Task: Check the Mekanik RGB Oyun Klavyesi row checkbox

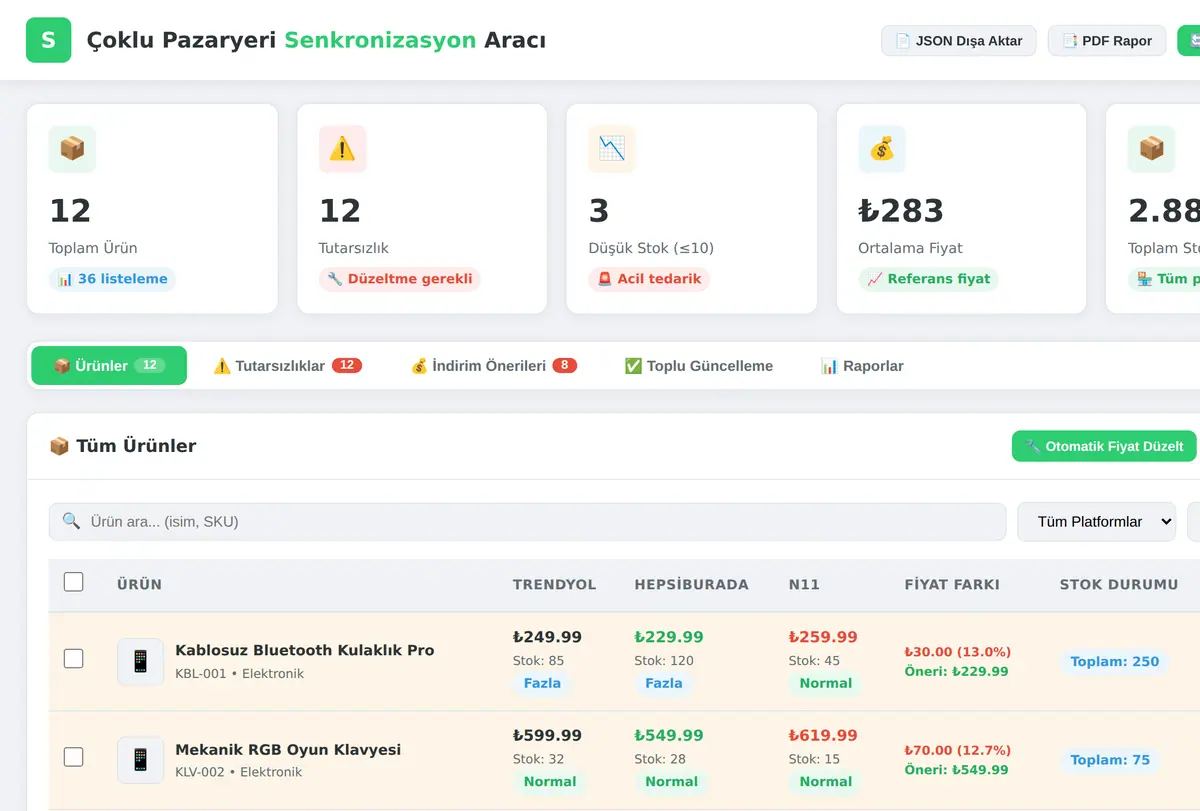Action: point(73,757)
